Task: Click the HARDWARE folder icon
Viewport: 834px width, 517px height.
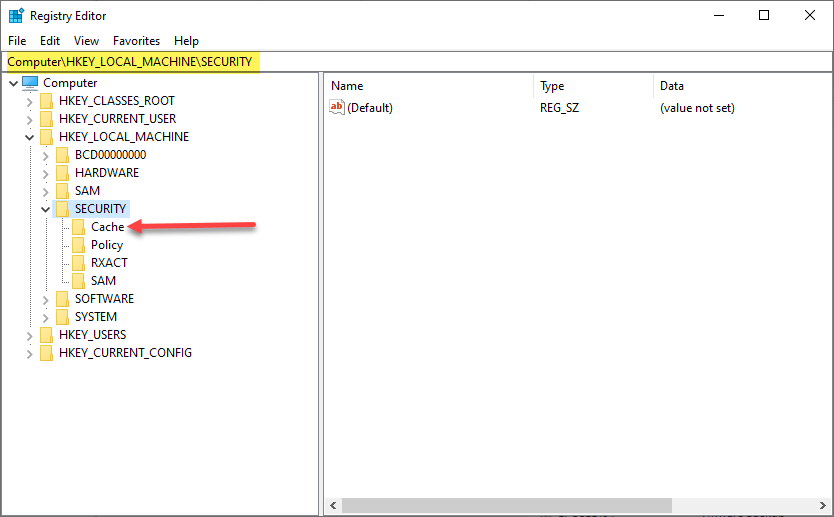Action: (x=63, y=173)
